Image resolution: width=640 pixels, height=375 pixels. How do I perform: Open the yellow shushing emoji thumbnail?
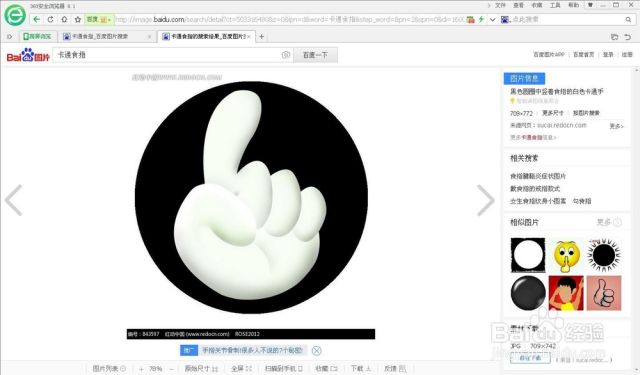point(566,255)
